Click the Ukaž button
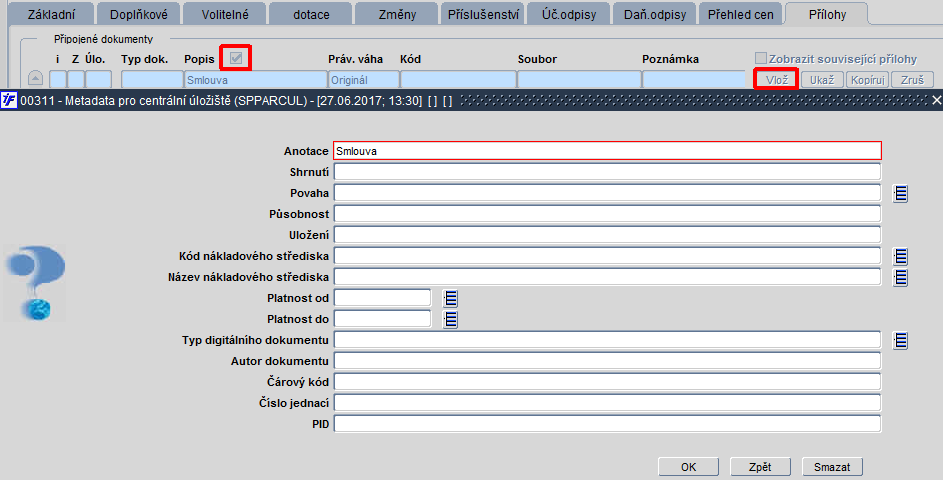This screenshot has height=480, width=943. (x=822, y=79)
